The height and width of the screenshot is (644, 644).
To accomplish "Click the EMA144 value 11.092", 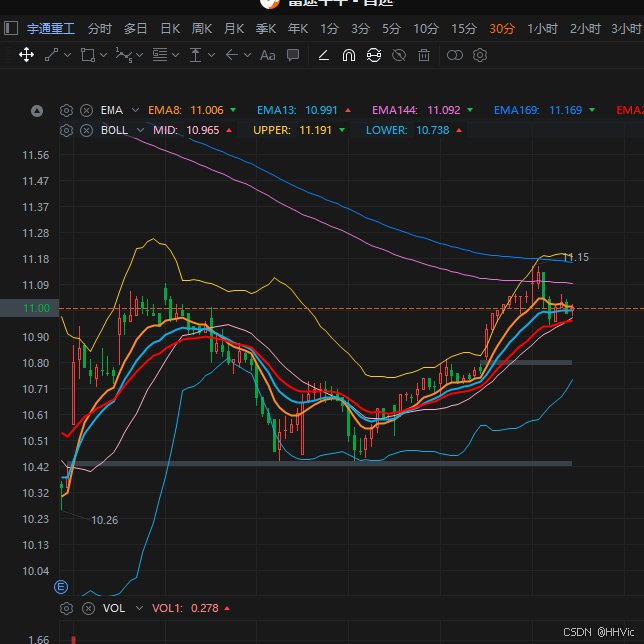I will (x=444, y=110).
